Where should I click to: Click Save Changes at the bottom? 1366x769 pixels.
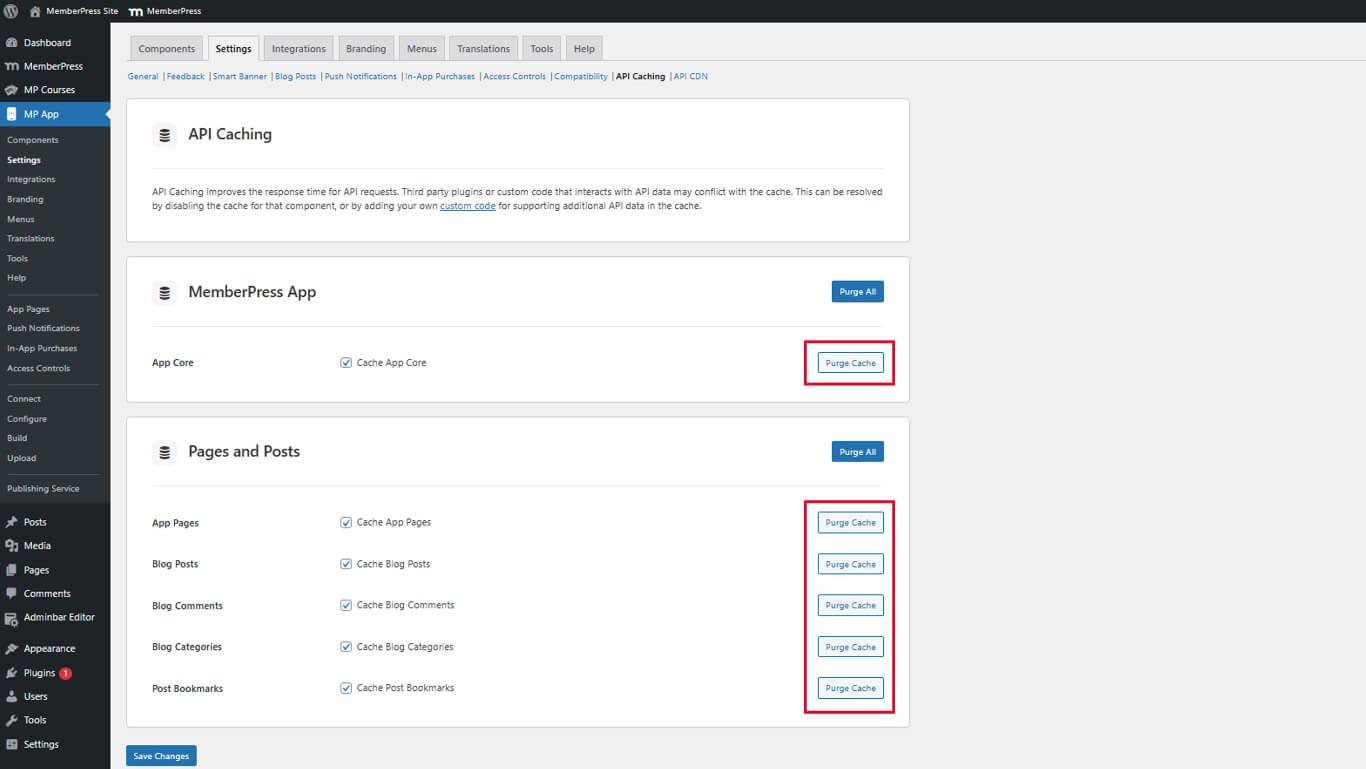click(x=160, y=755)
